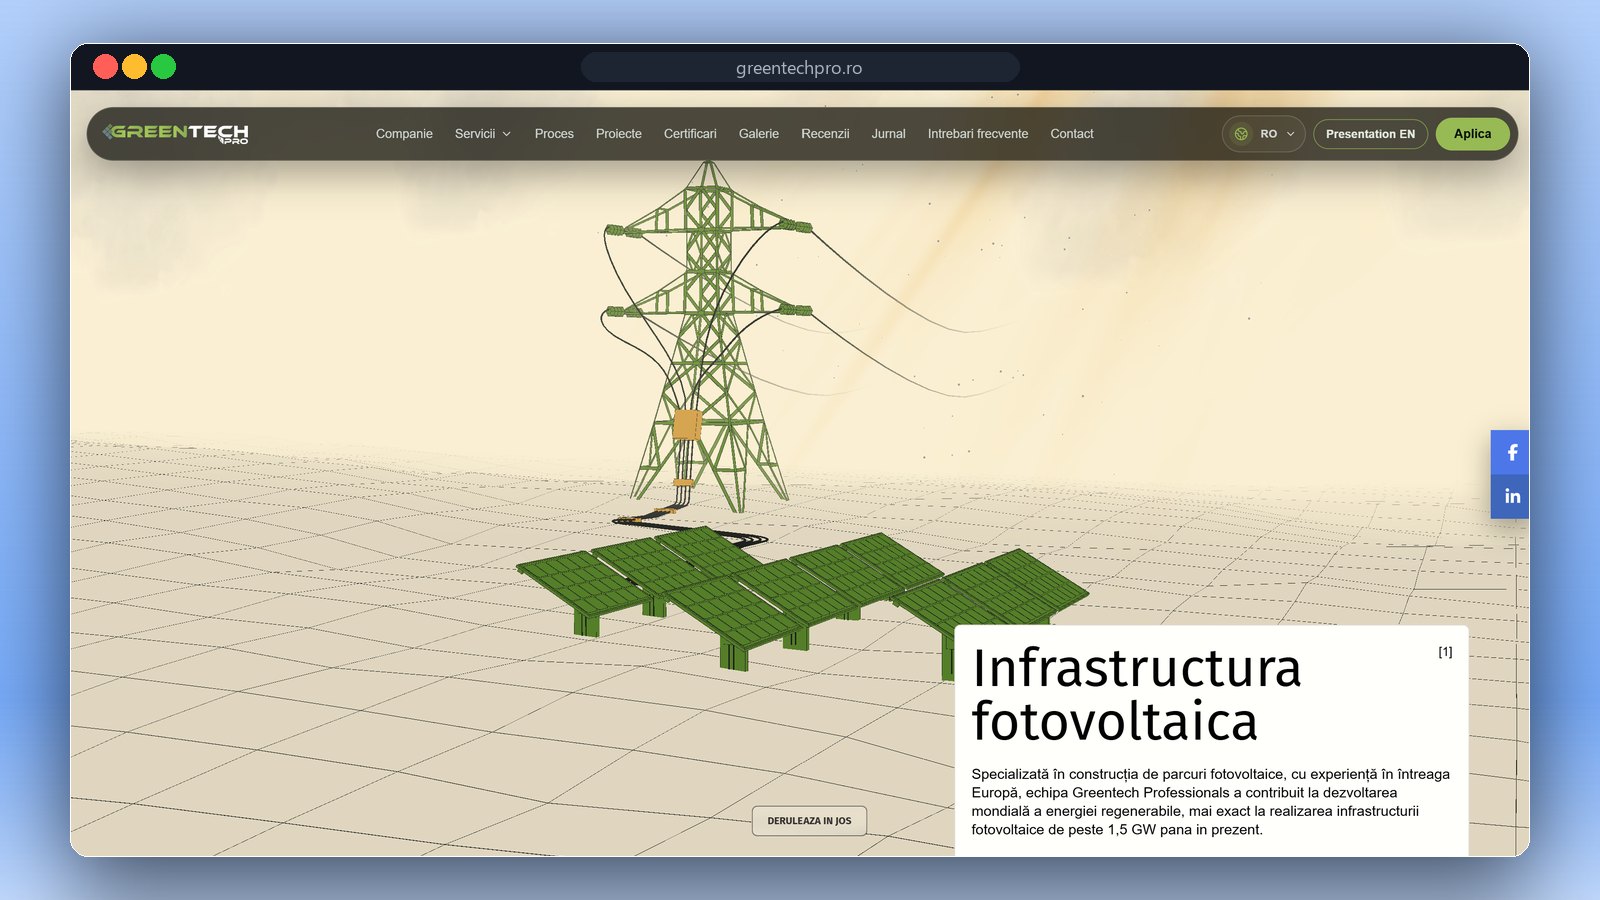Click the chevron next to Servicii
1600x900 pixels.
507,134
